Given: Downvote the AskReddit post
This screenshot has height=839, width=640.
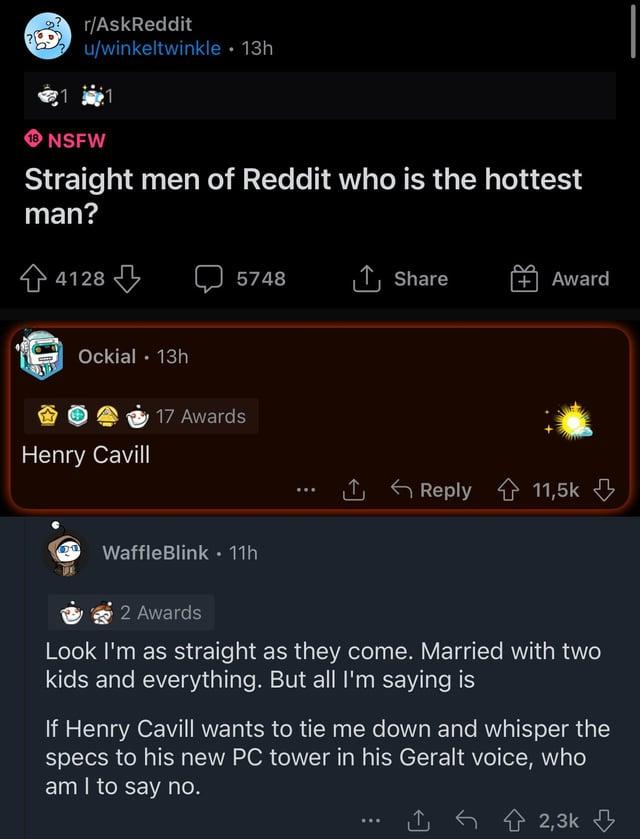Looking at the screenshot, I should pos(126,279).
